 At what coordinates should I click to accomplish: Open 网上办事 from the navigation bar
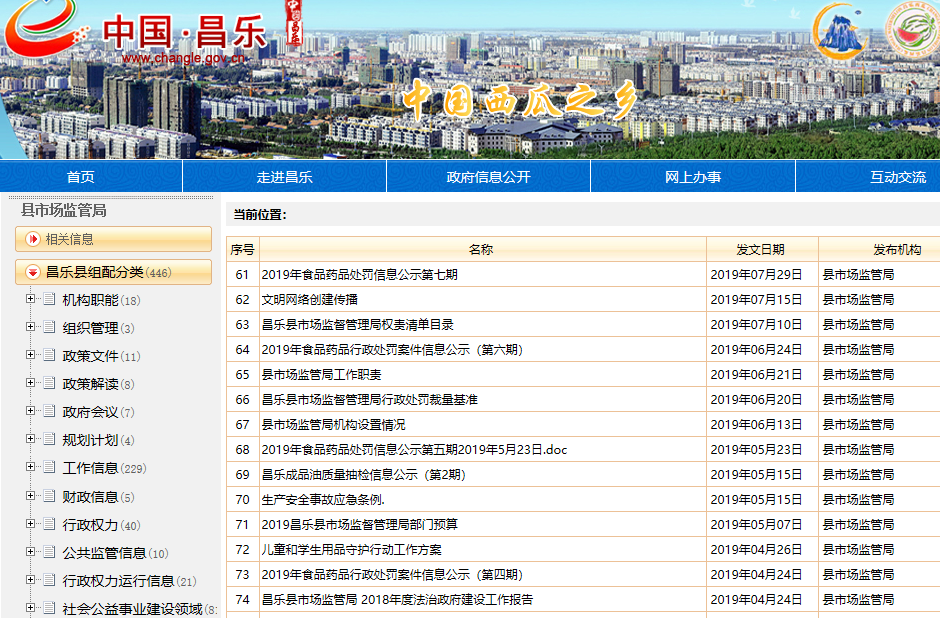point(692,177)
